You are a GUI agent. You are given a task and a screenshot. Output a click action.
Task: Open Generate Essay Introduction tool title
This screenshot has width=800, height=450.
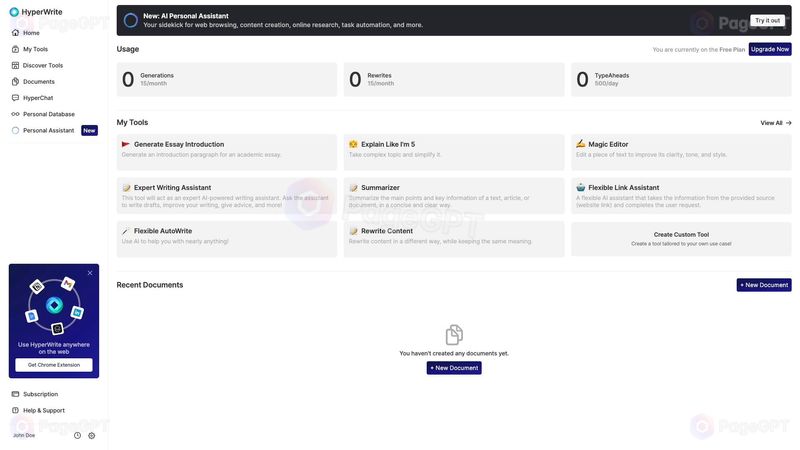pos(179,144)
